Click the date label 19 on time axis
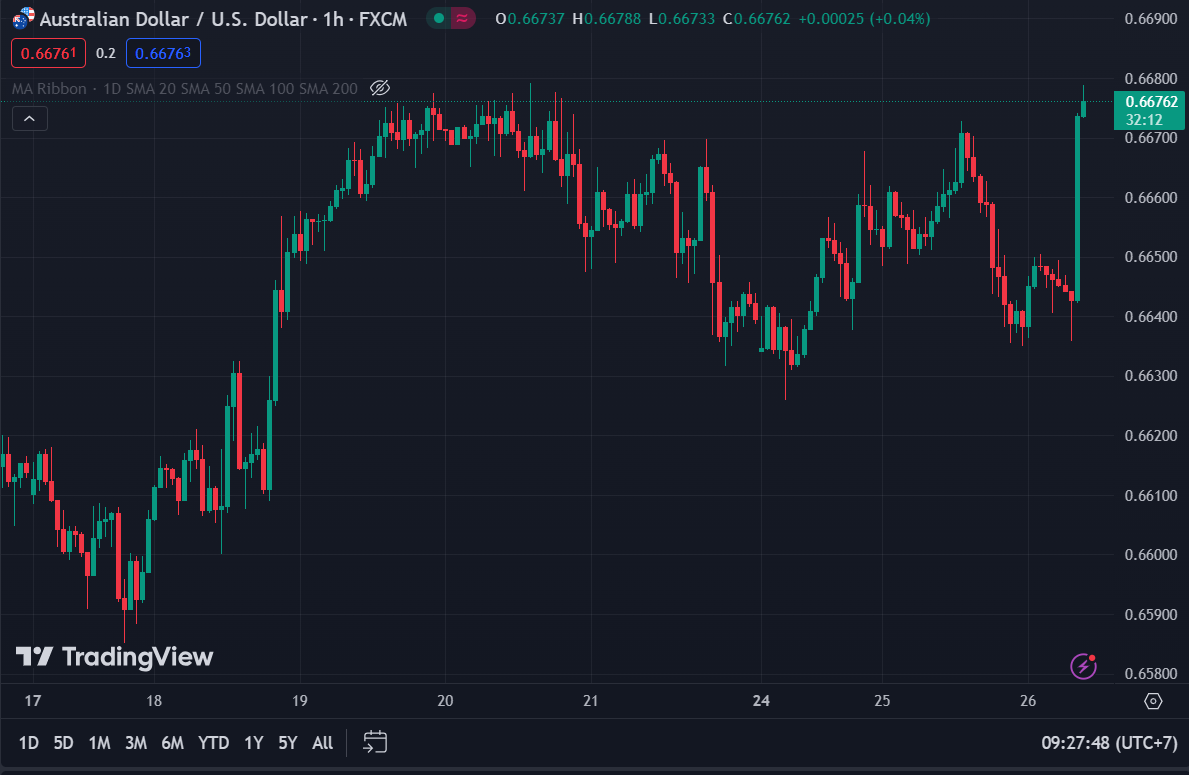Screen dimensions: 1189x775 pyautogui.click(x=300, y=701)
